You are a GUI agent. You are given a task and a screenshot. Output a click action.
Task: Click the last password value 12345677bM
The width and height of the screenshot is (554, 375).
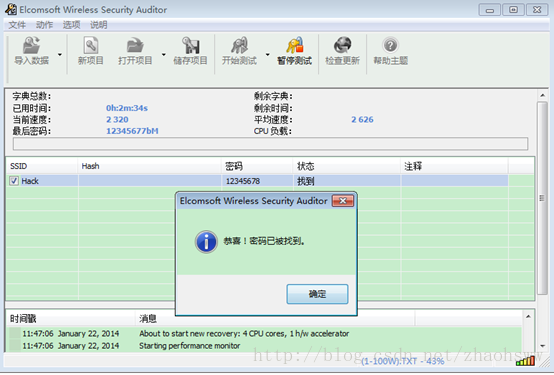click(x=132, y=131)
